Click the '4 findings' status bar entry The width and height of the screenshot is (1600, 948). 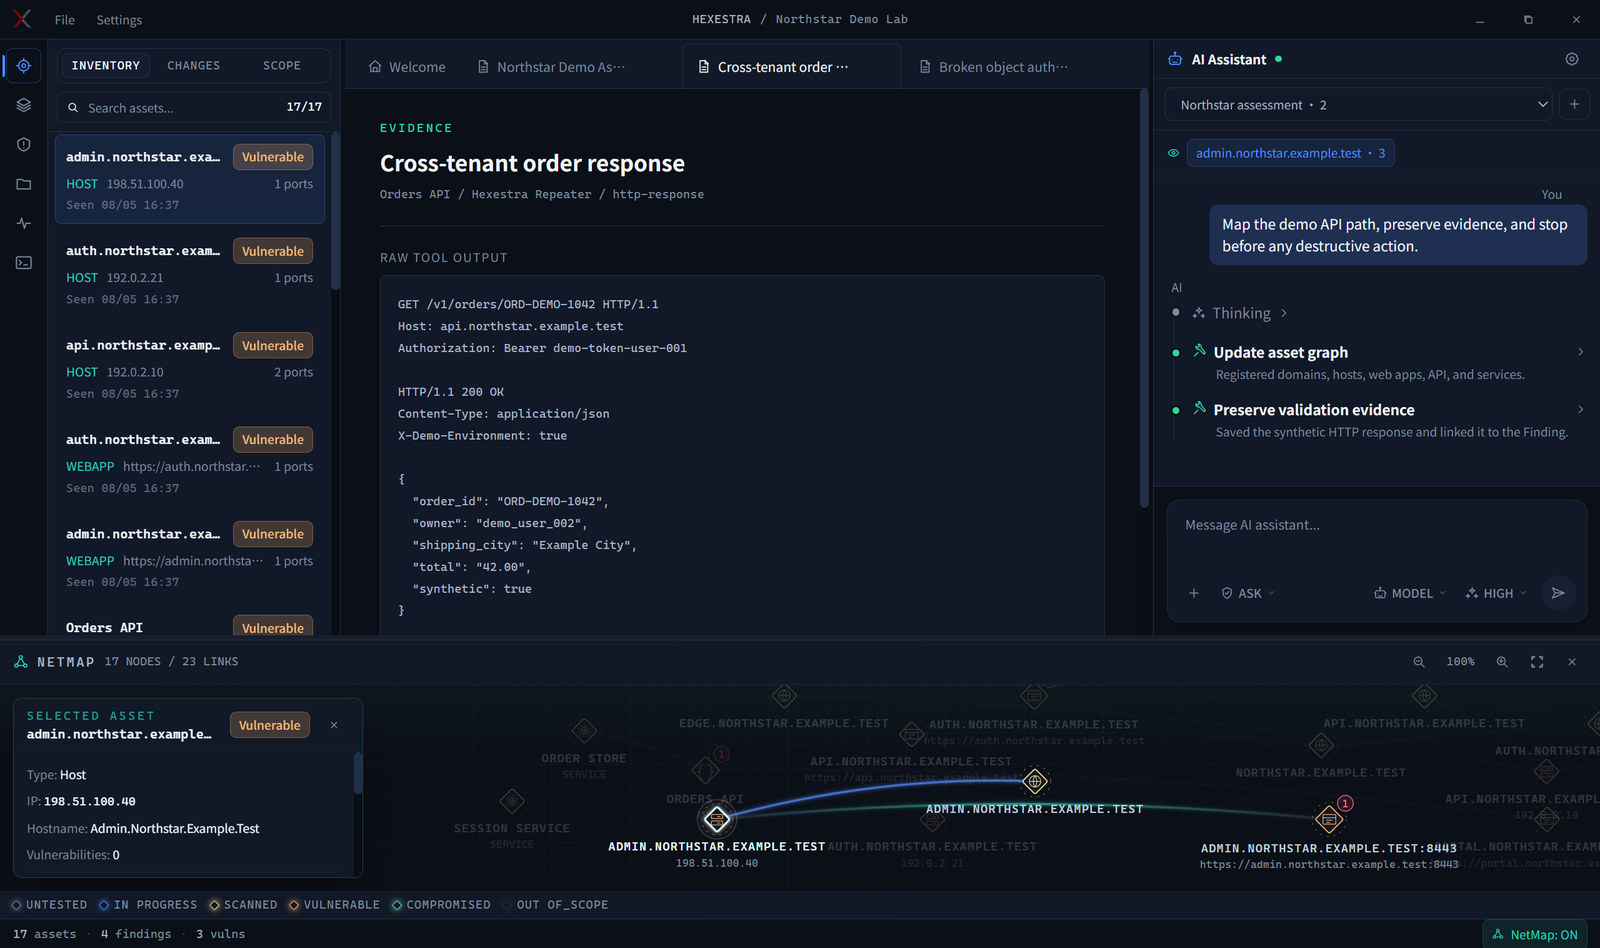point(136,934)
